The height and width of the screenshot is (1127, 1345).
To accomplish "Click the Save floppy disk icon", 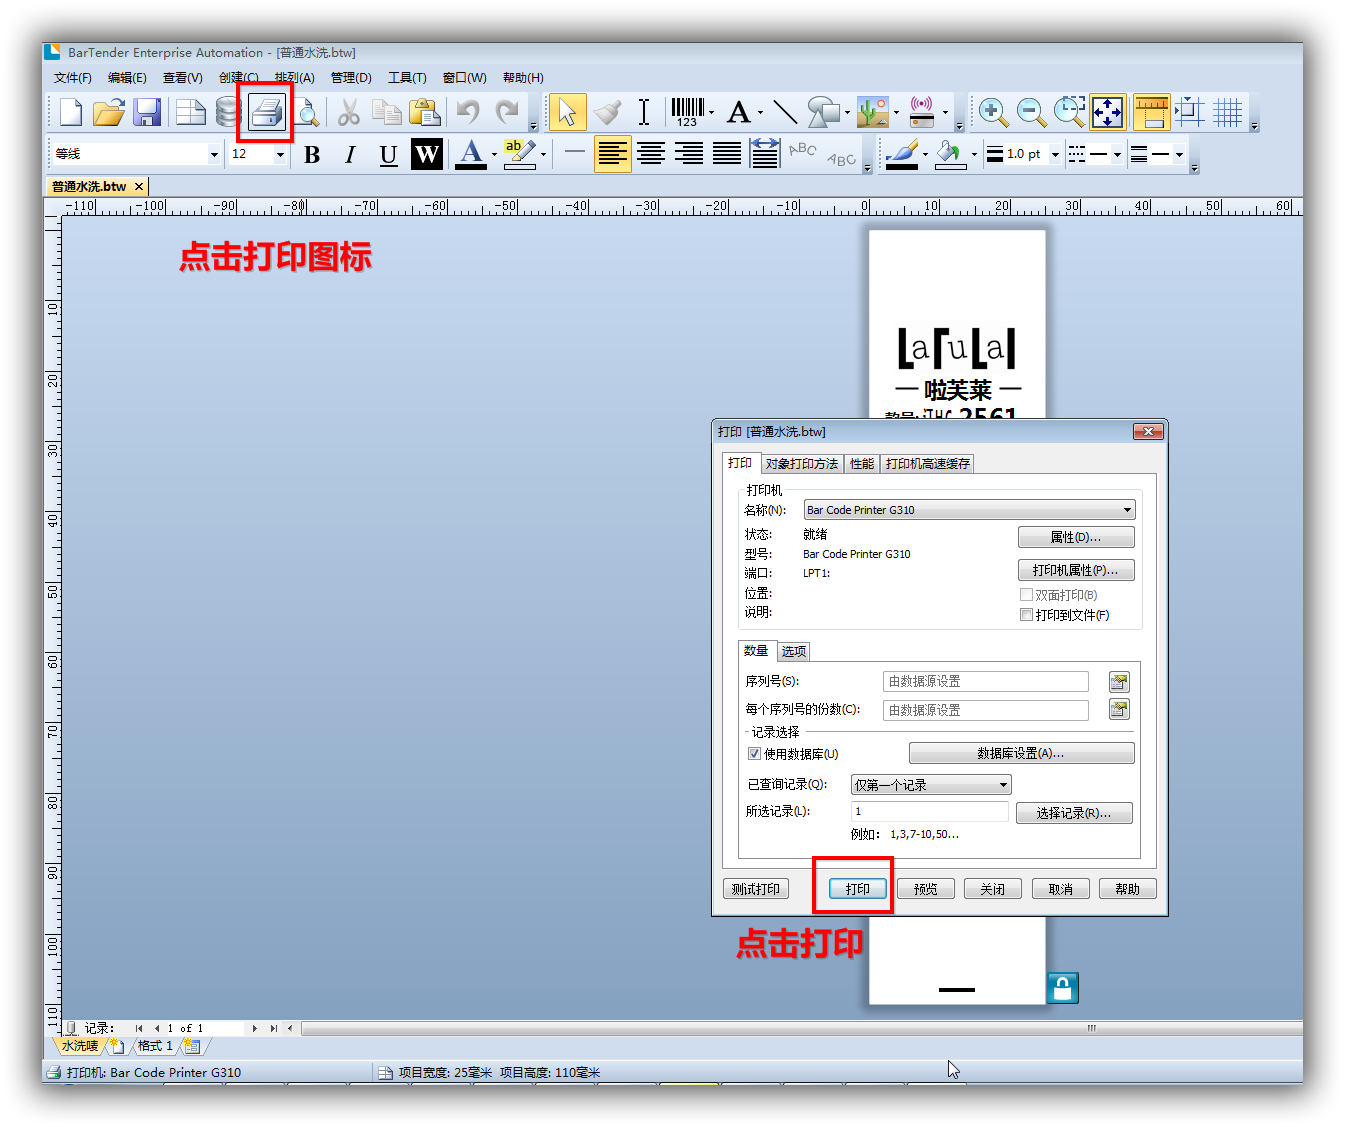I will coord(147,112).
